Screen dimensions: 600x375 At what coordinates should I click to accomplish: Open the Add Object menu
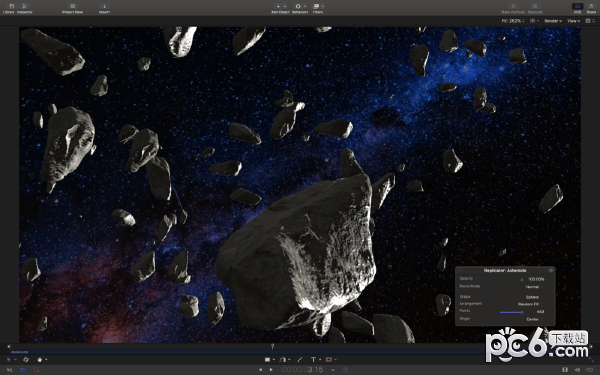(x=280, y=8)
